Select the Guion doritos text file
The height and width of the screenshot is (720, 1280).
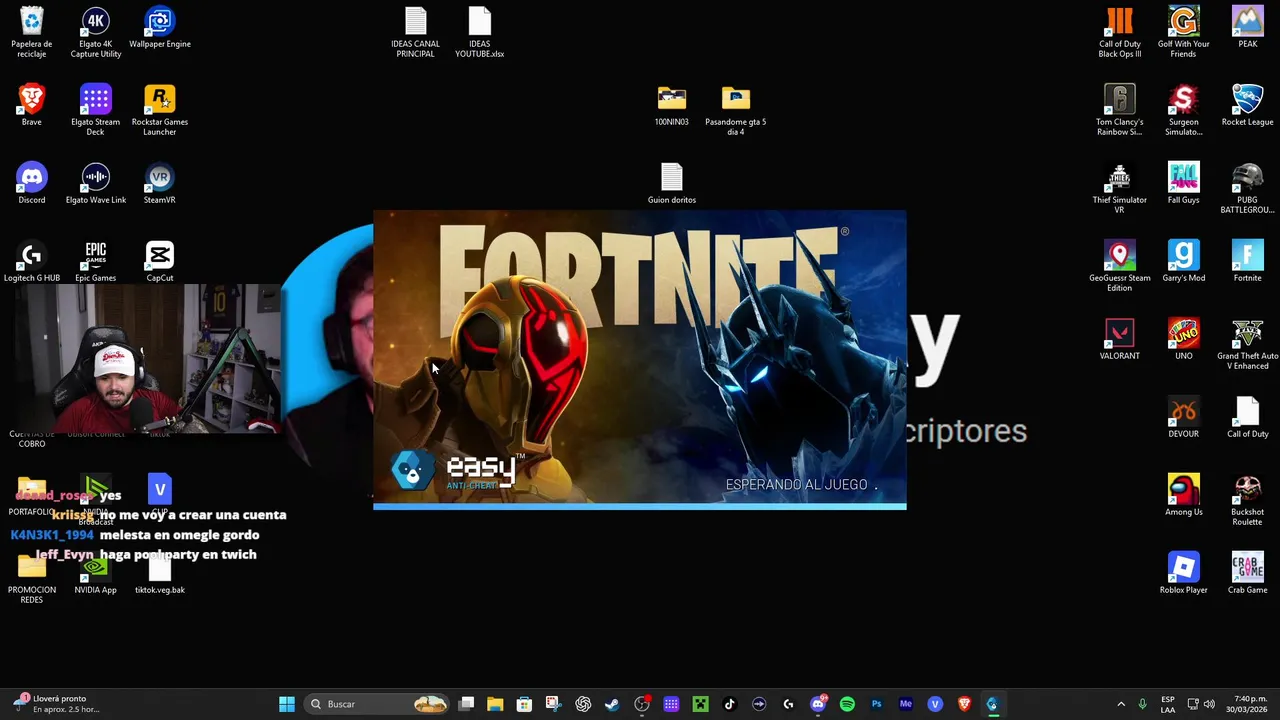point(672,183)
